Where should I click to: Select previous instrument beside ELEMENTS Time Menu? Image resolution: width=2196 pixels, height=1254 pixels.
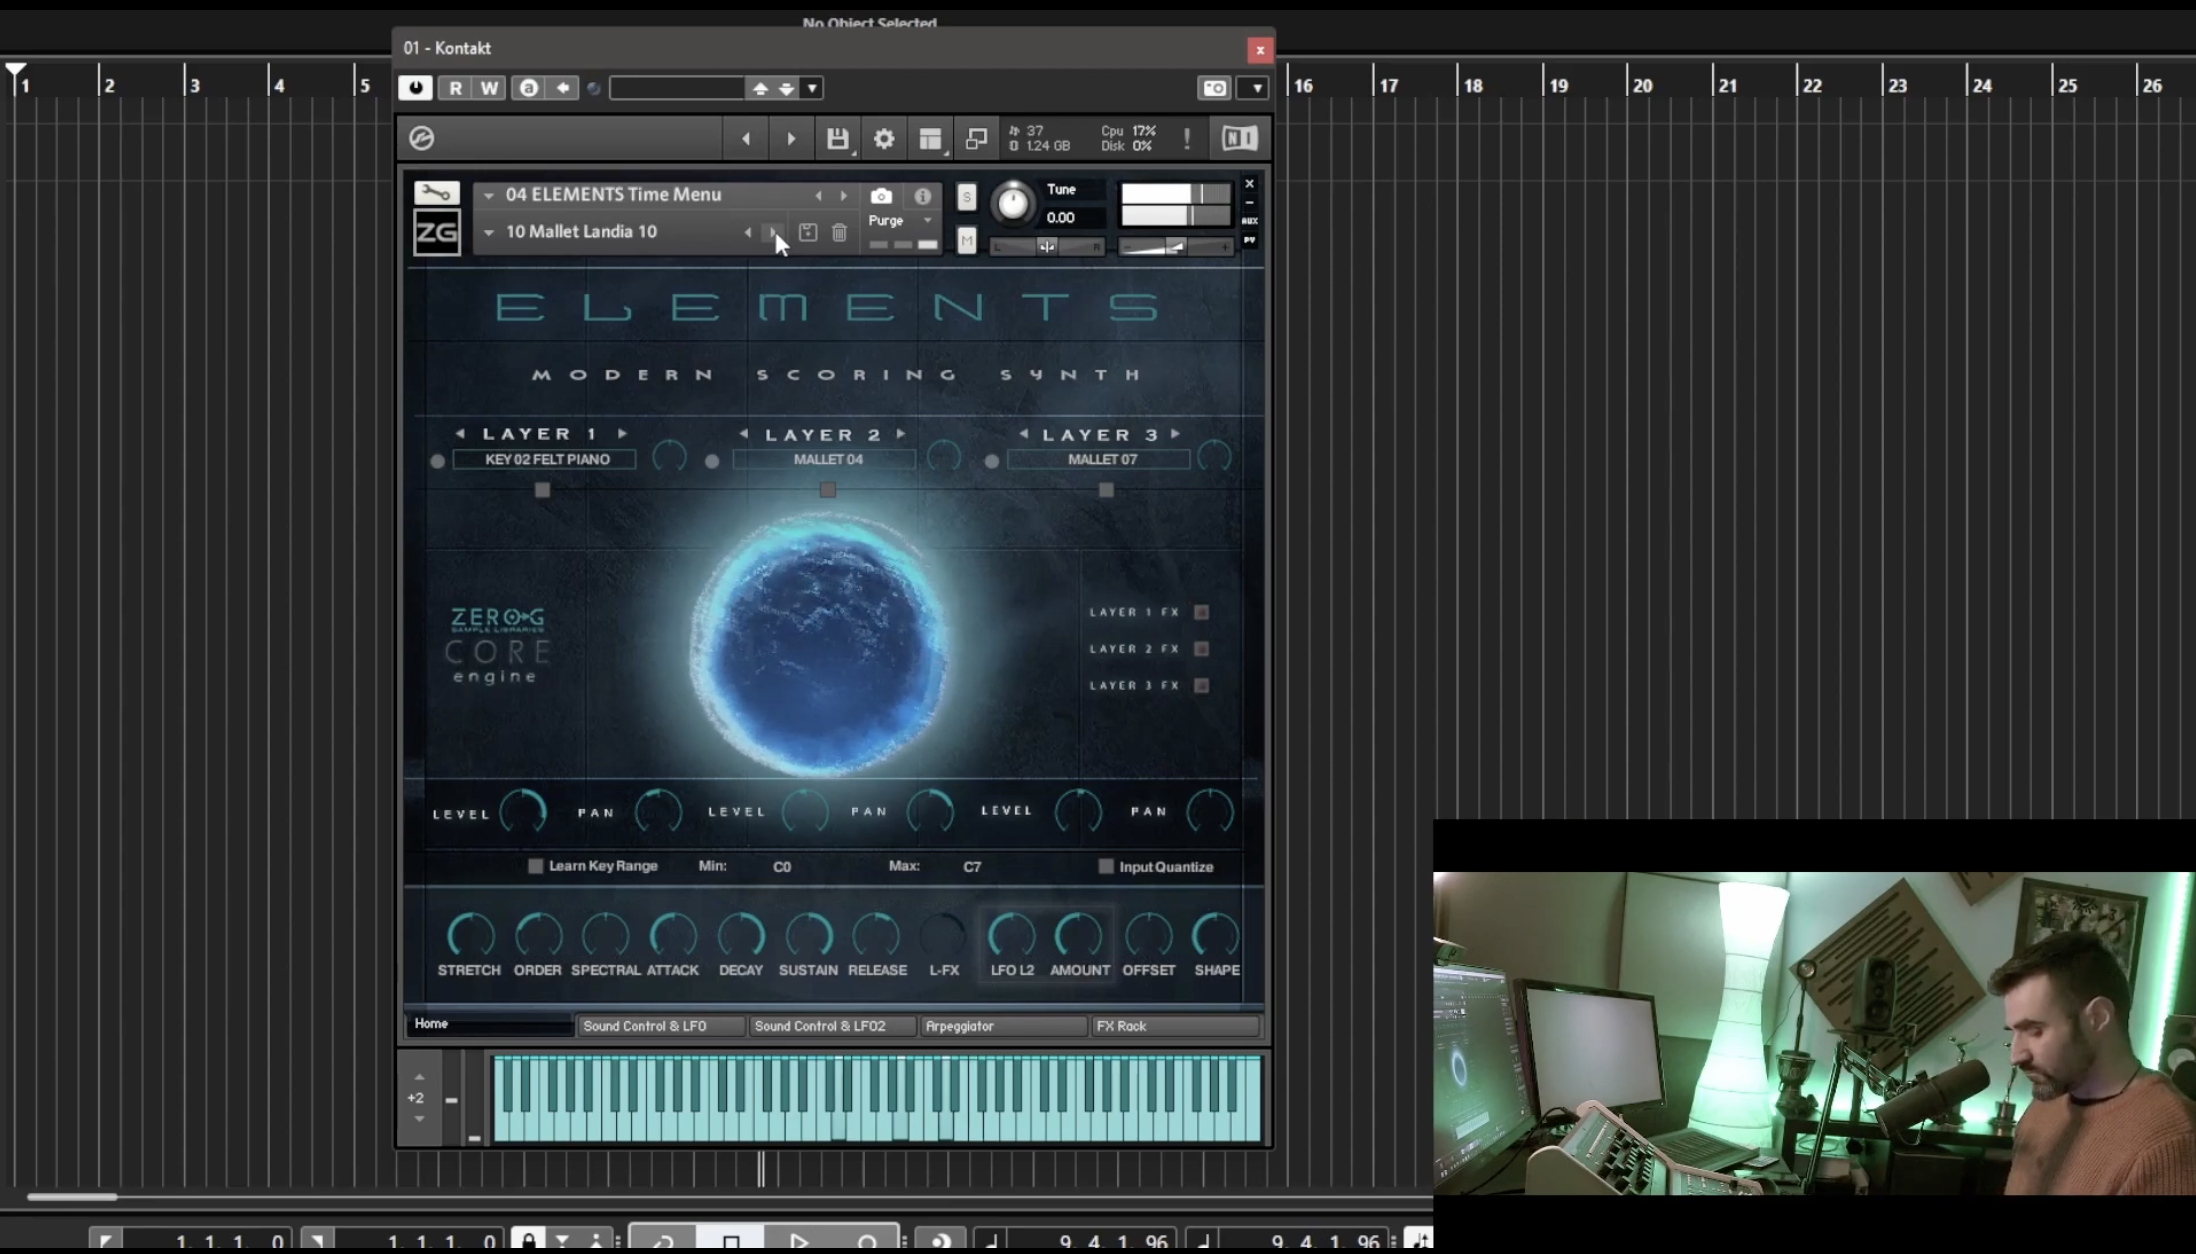pyautogui.click(x=818, y=196)
